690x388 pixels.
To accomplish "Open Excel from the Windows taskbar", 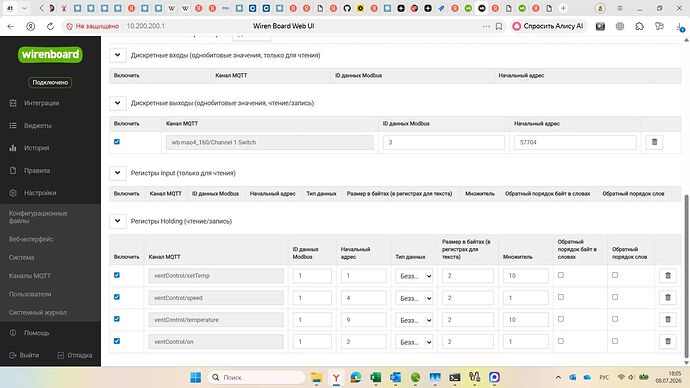I will (375, 377).
